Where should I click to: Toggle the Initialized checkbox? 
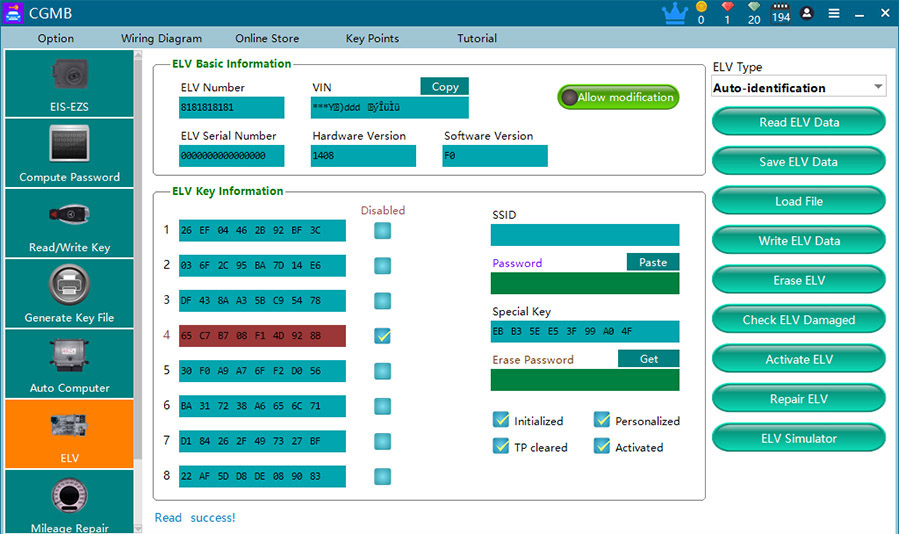(501, 420)
